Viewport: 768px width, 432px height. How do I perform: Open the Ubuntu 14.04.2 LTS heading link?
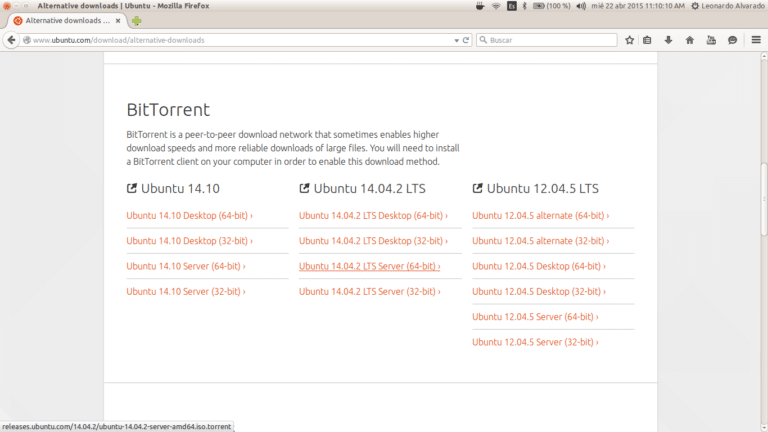[369, 189]
